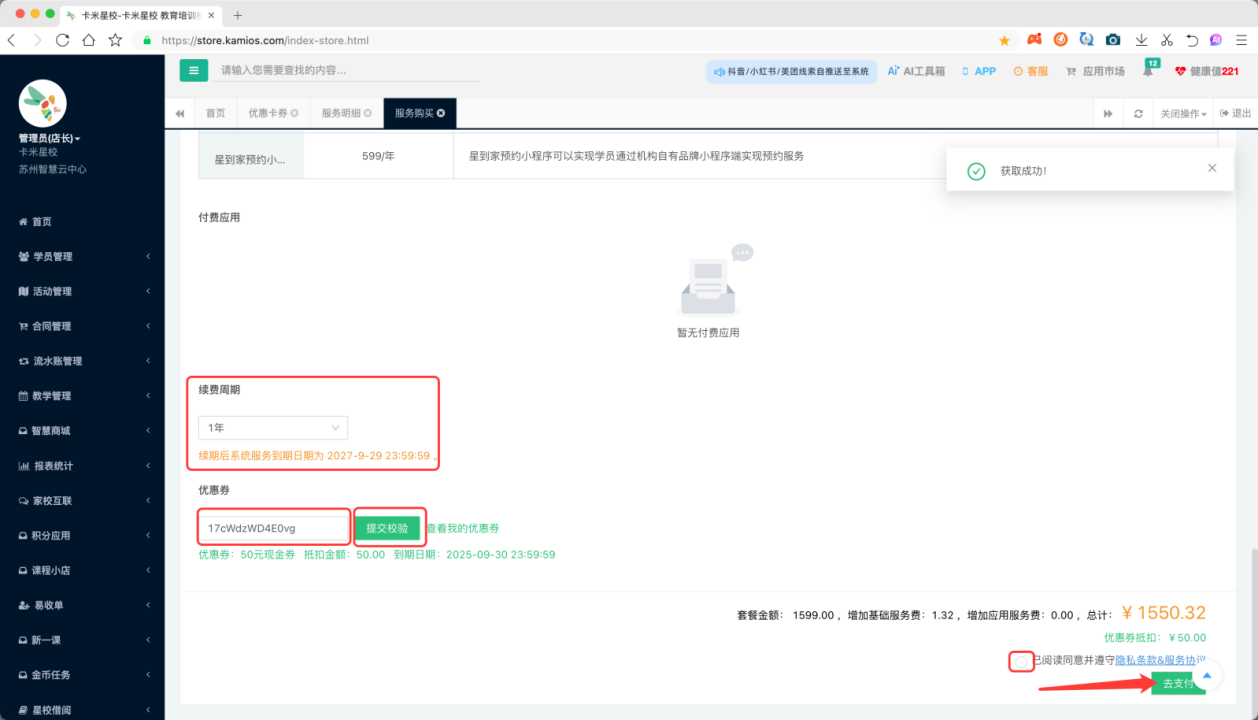Viewport: 1258px width, 720px height.
Task: Open the 查看我的优惠券 link
Action: pyautogui.click(x=463, y=528)
